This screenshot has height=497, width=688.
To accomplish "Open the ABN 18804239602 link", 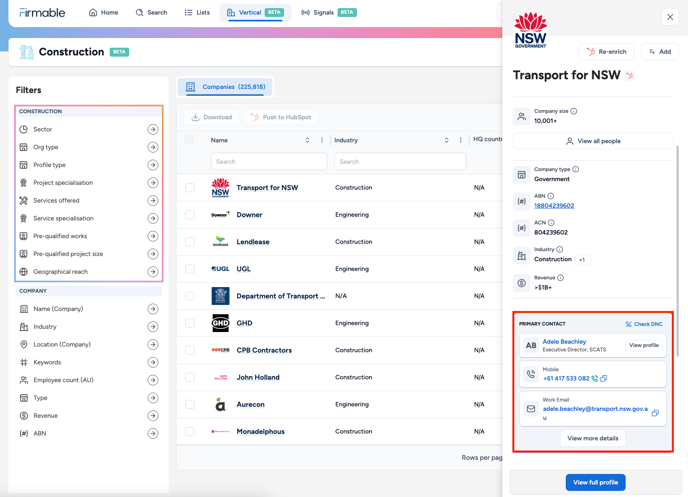I will (554, 206).
